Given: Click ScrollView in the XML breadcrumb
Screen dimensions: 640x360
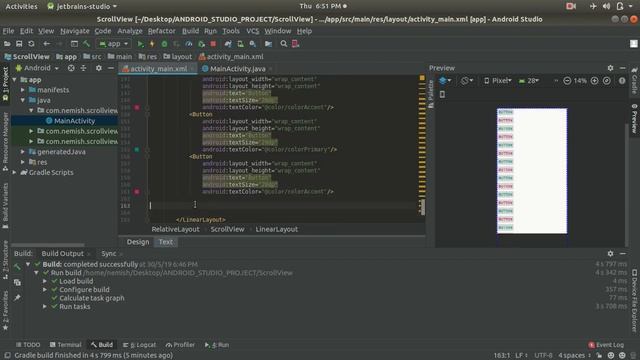Looking at the screenshot, I should click(x=227, y=229).
